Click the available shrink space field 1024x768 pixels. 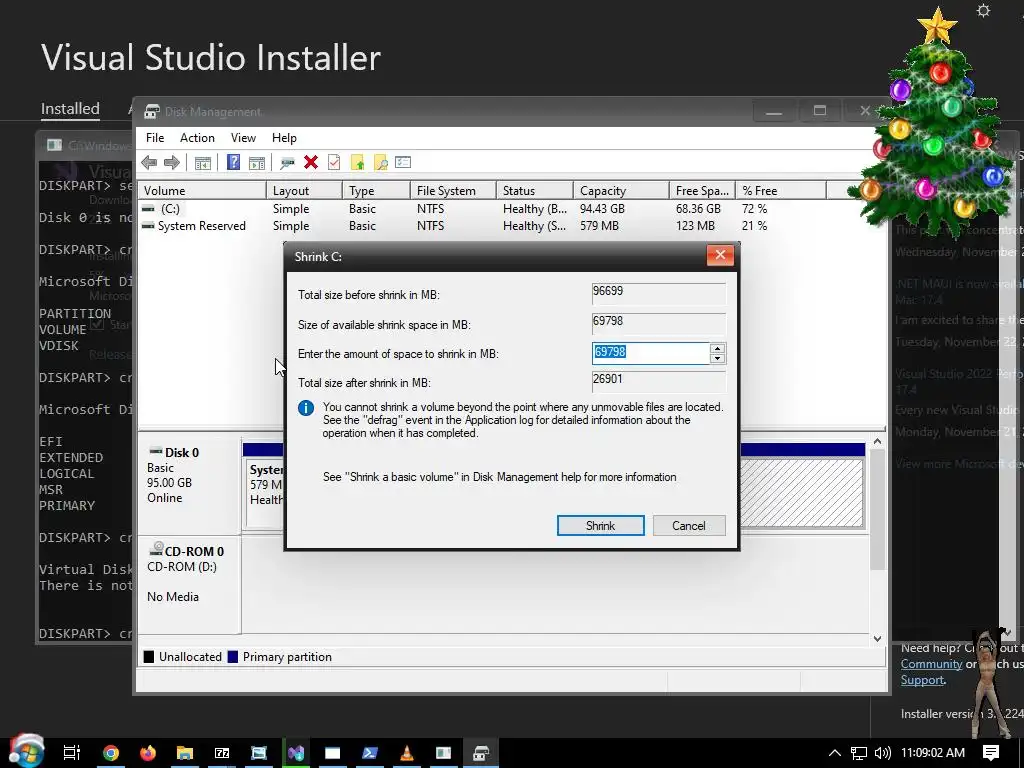click(658, 323)
